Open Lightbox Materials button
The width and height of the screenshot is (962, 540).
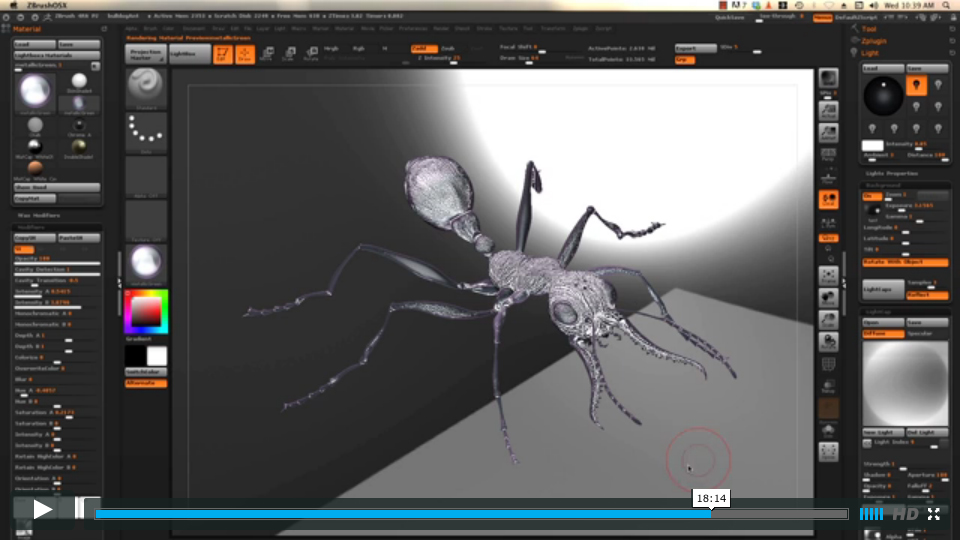[56, 55]
